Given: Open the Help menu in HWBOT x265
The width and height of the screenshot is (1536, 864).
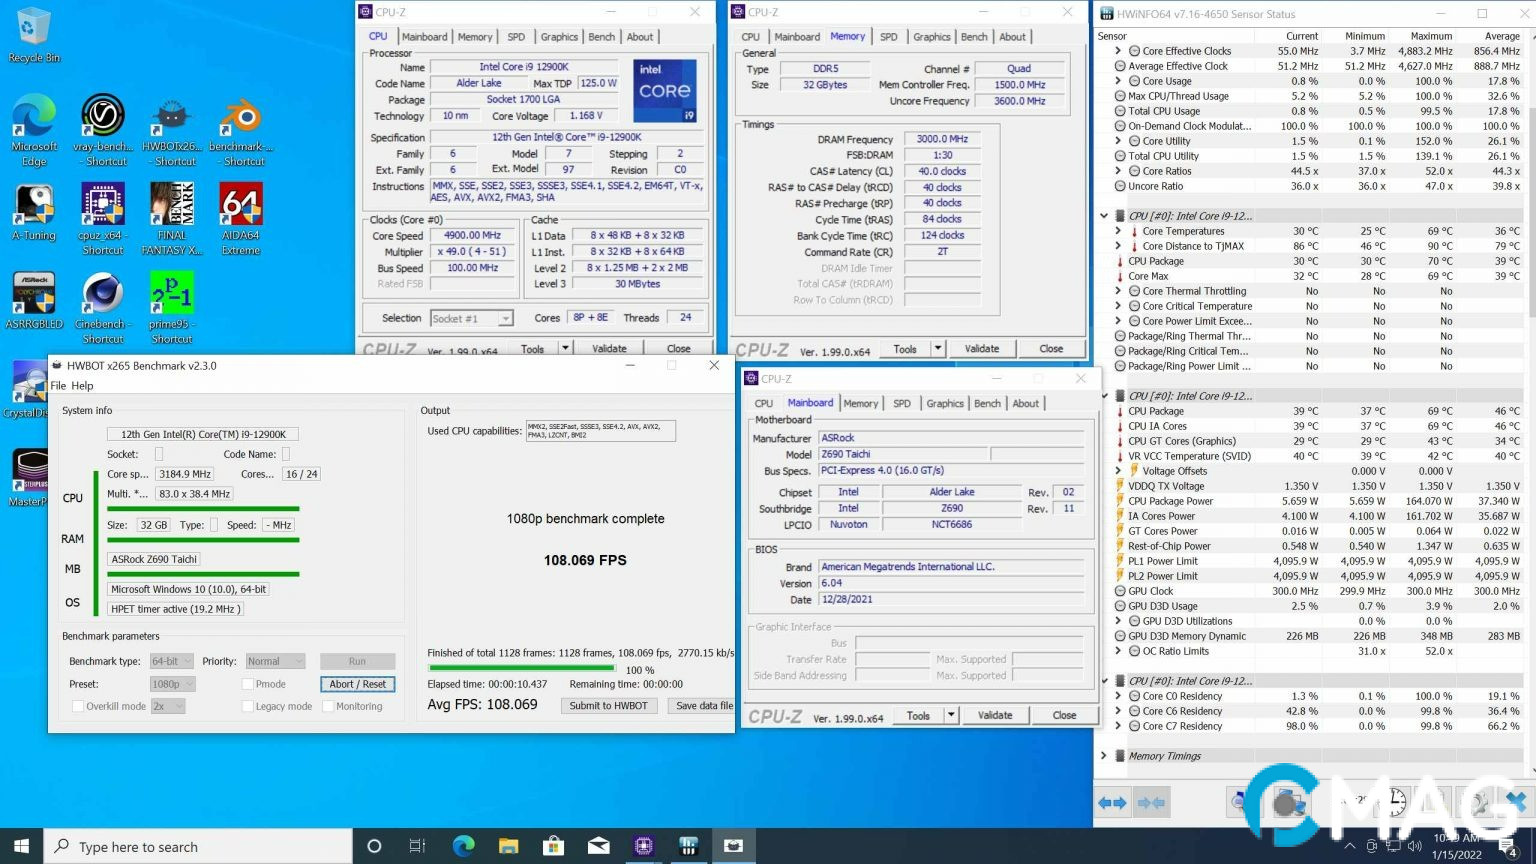Looking at the screenshot, I should pos(82,386).
